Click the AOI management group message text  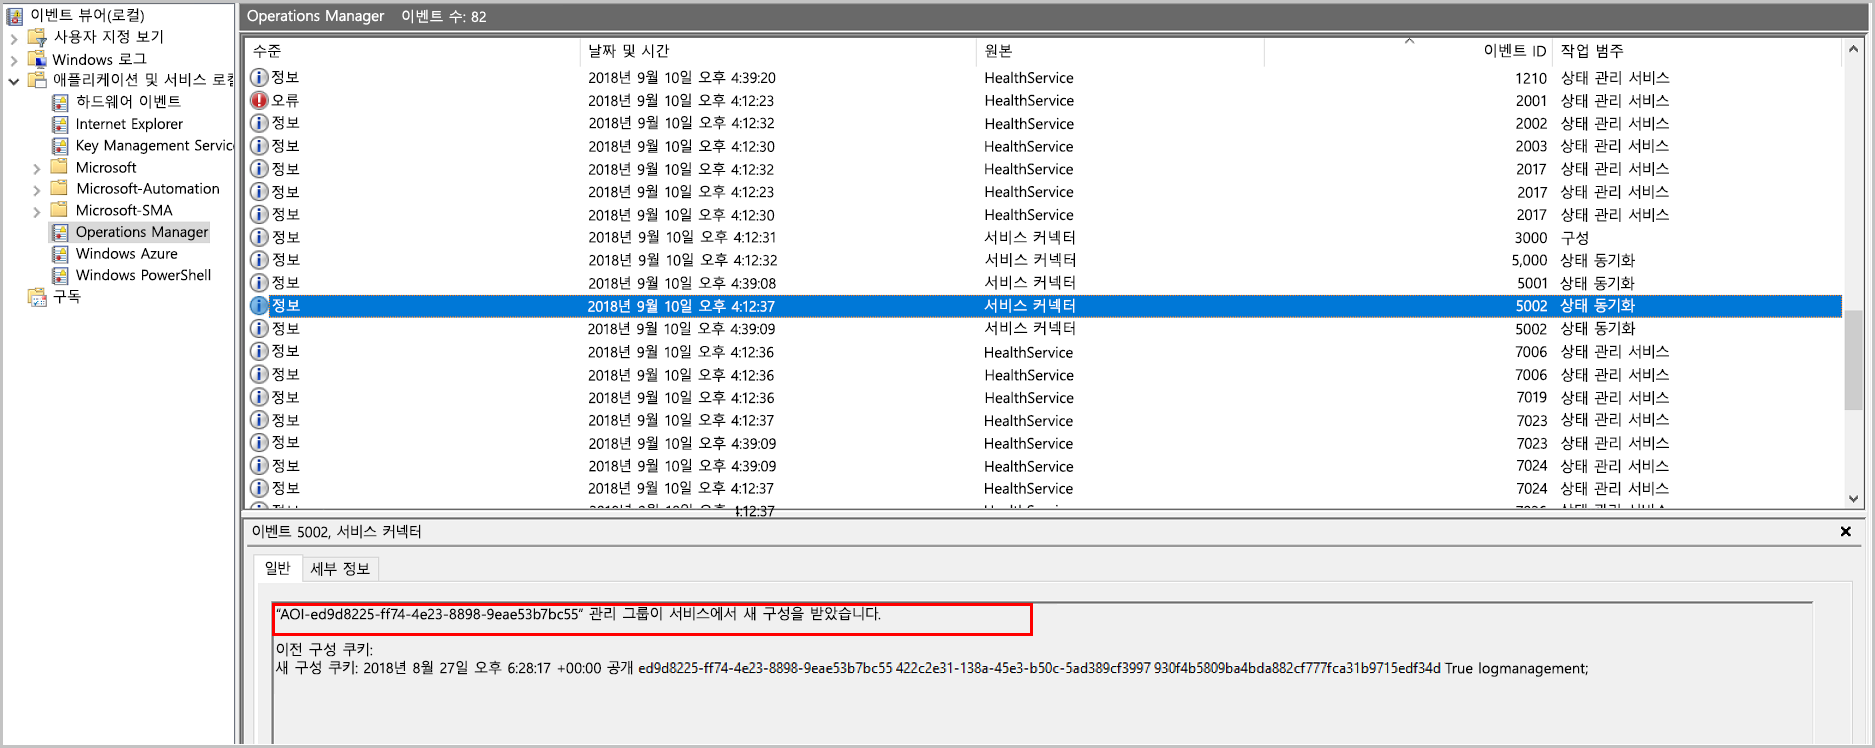click(x=579, y=614)
